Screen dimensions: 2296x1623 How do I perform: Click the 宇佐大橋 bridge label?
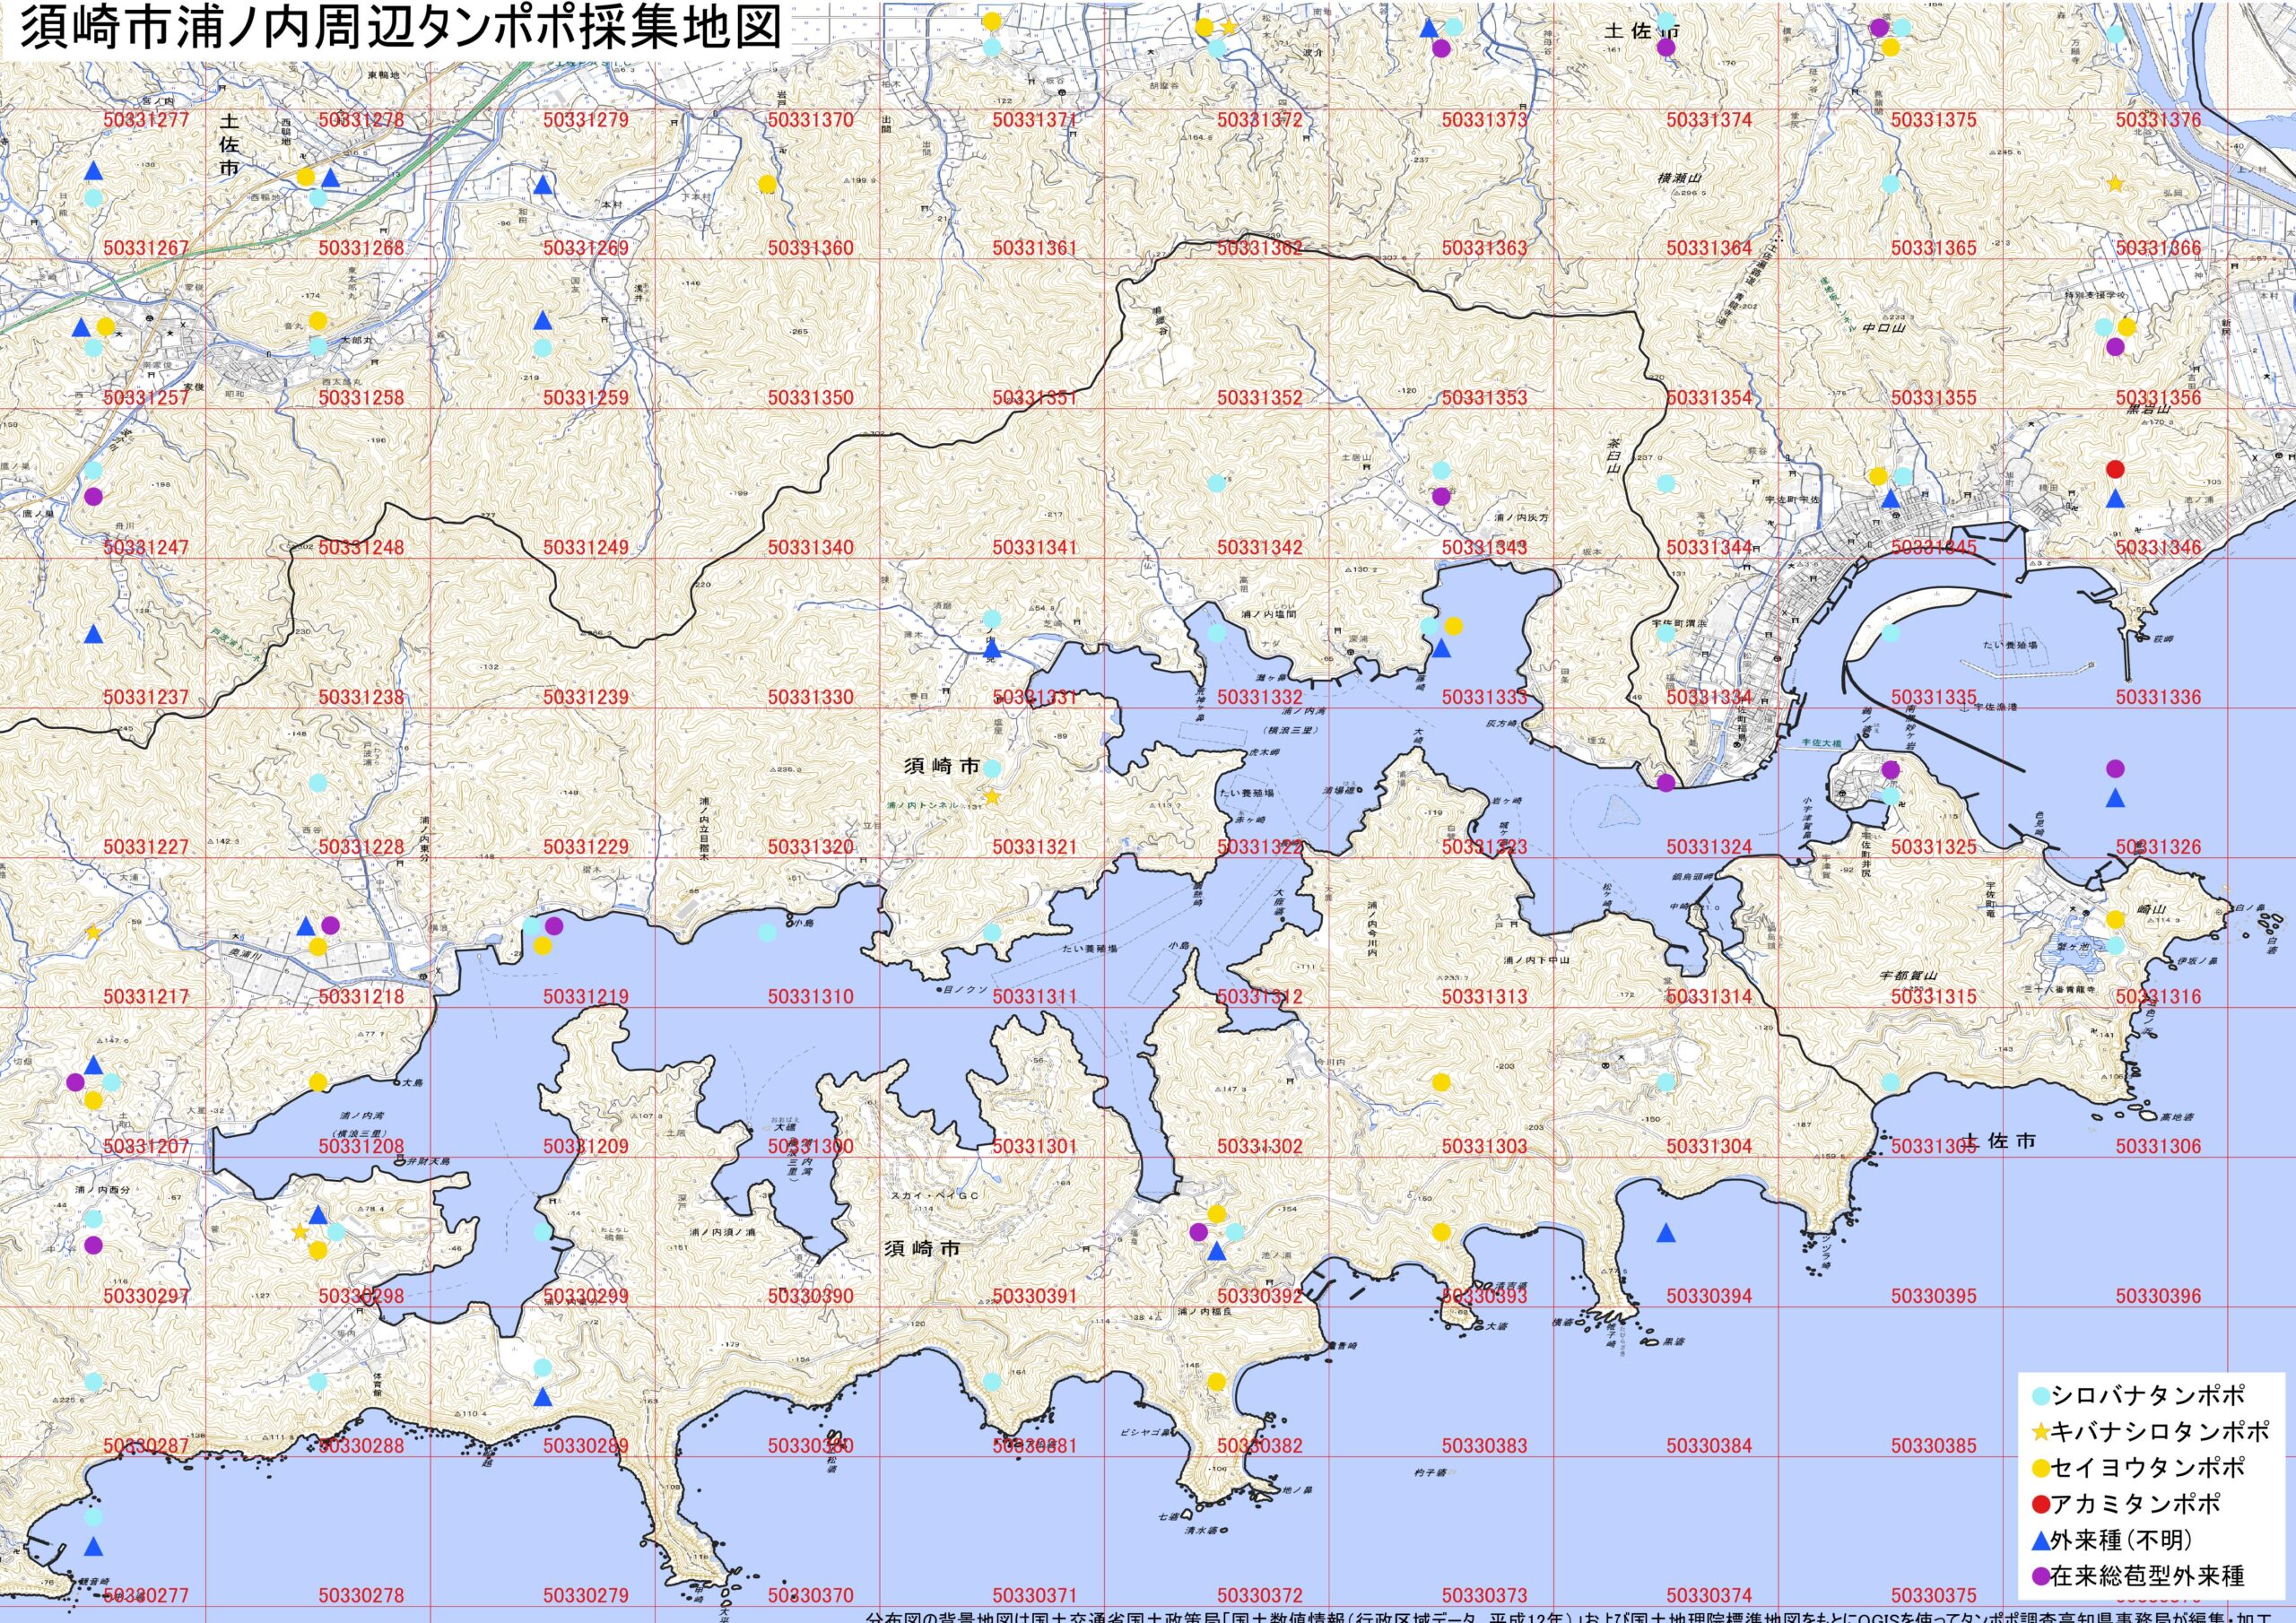[x=1820, y=744]
